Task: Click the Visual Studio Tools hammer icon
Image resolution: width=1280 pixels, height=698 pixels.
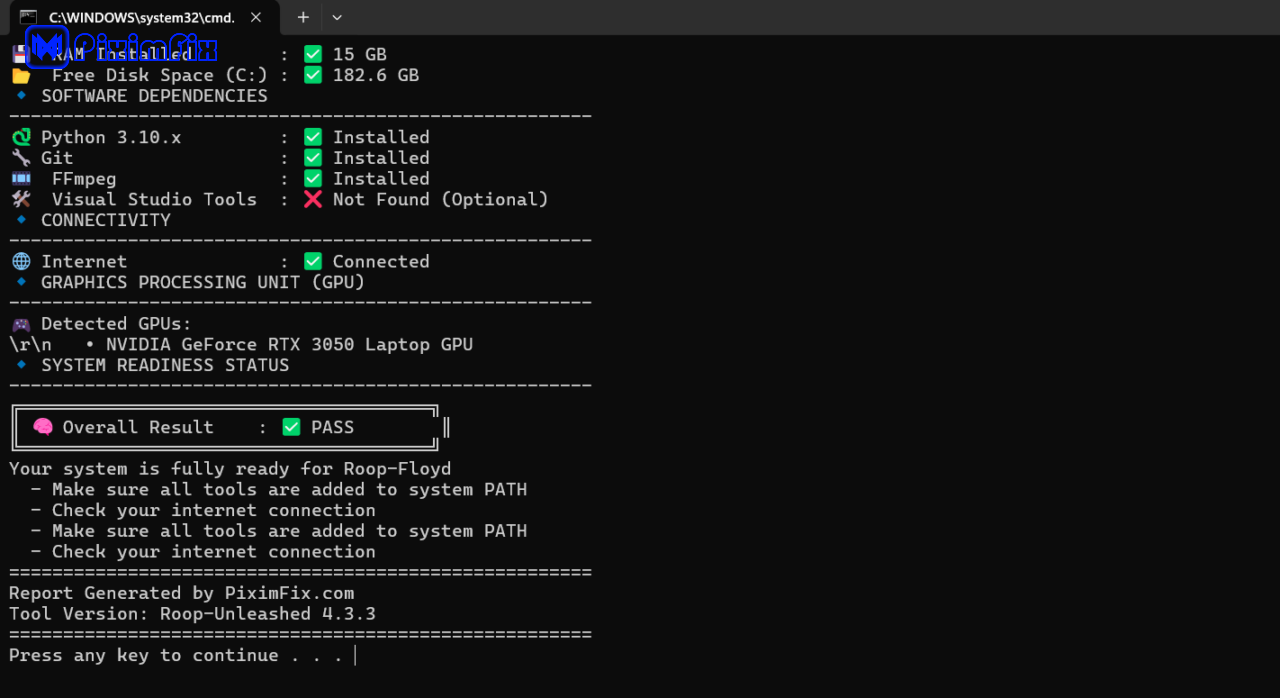Action: click(x=21, y=199)
